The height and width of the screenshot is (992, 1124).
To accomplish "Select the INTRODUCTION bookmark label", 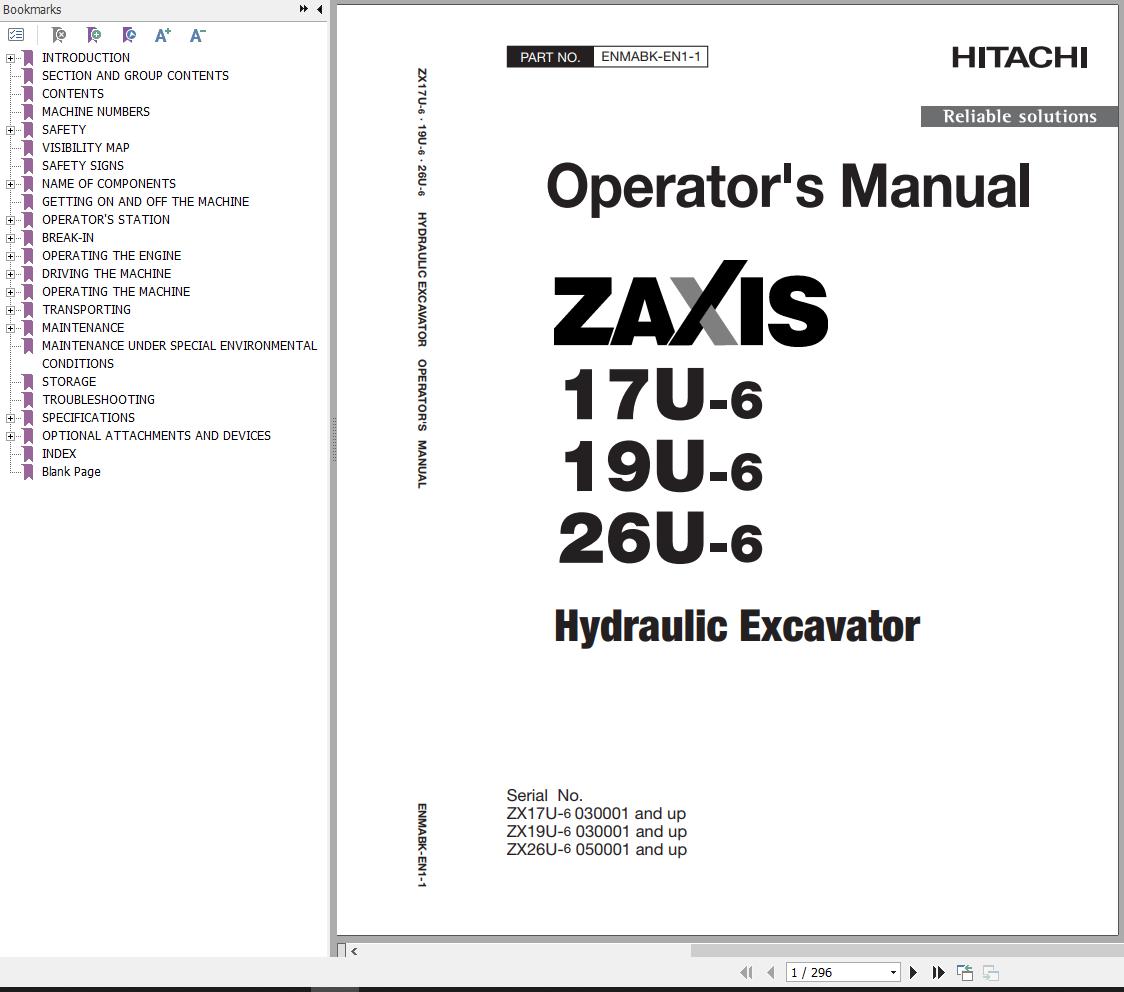I will (85, 57).
